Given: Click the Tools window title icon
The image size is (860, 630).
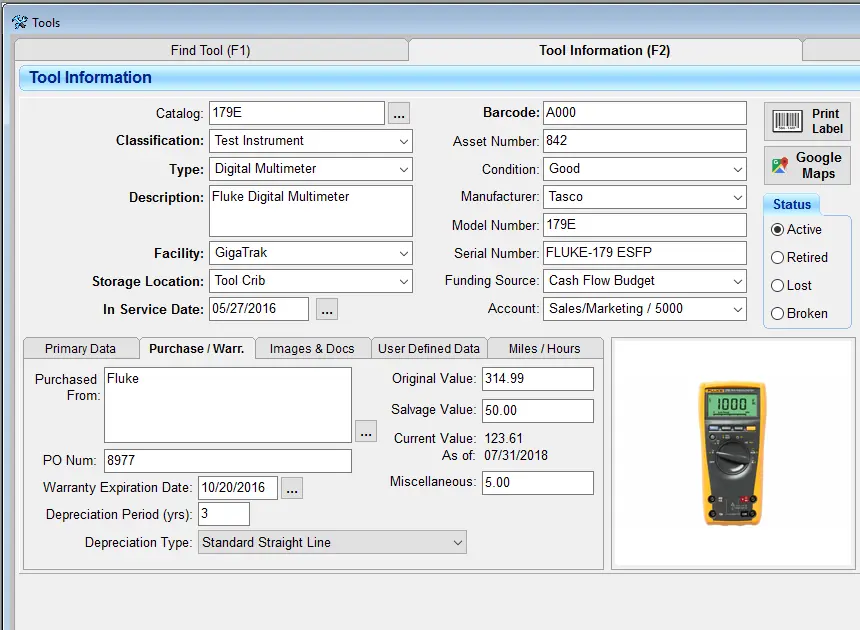Looking at the screenshot, I should point(20,22).
